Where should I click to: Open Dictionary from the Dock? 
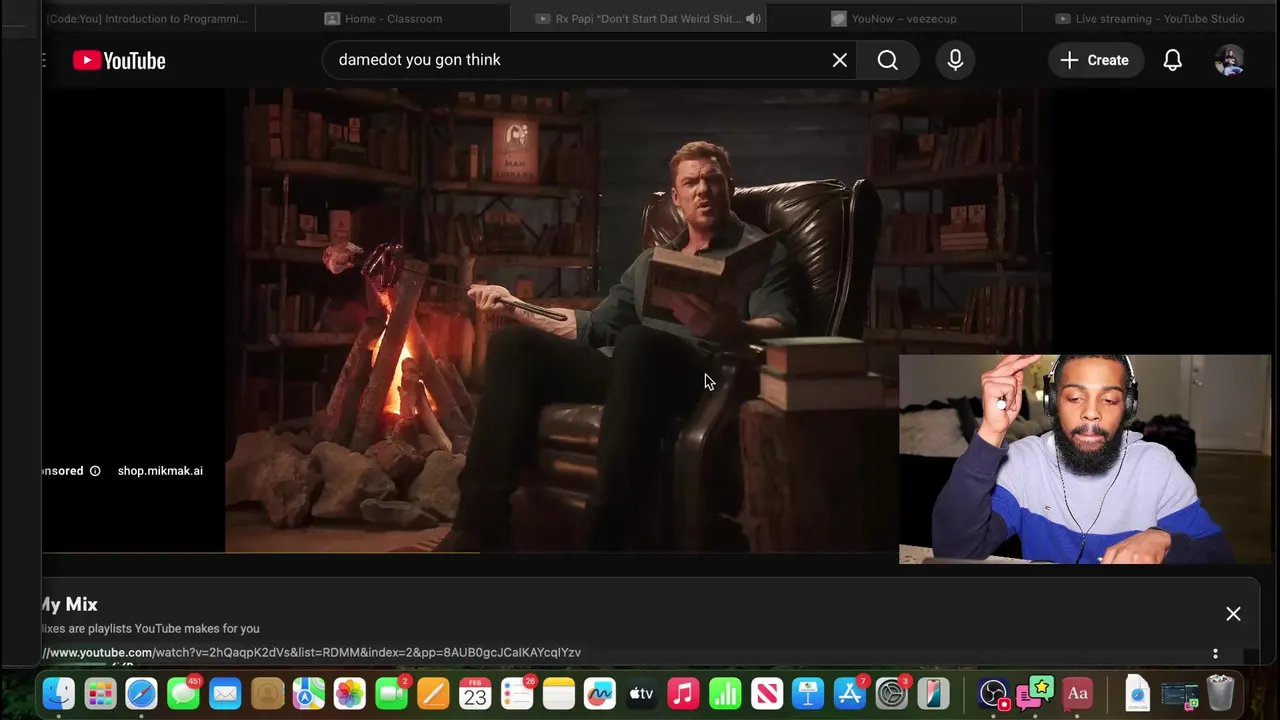[1077, 693]
